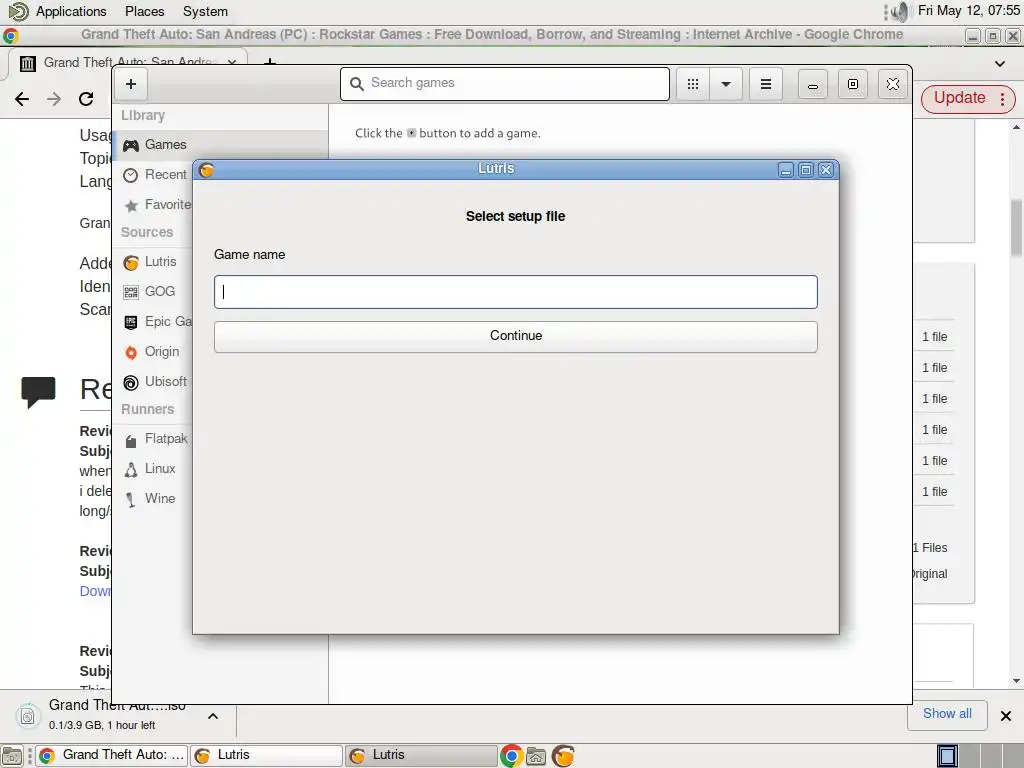Reload the Chrome page
Screen dimensions: 1024x768
point(86,99)
